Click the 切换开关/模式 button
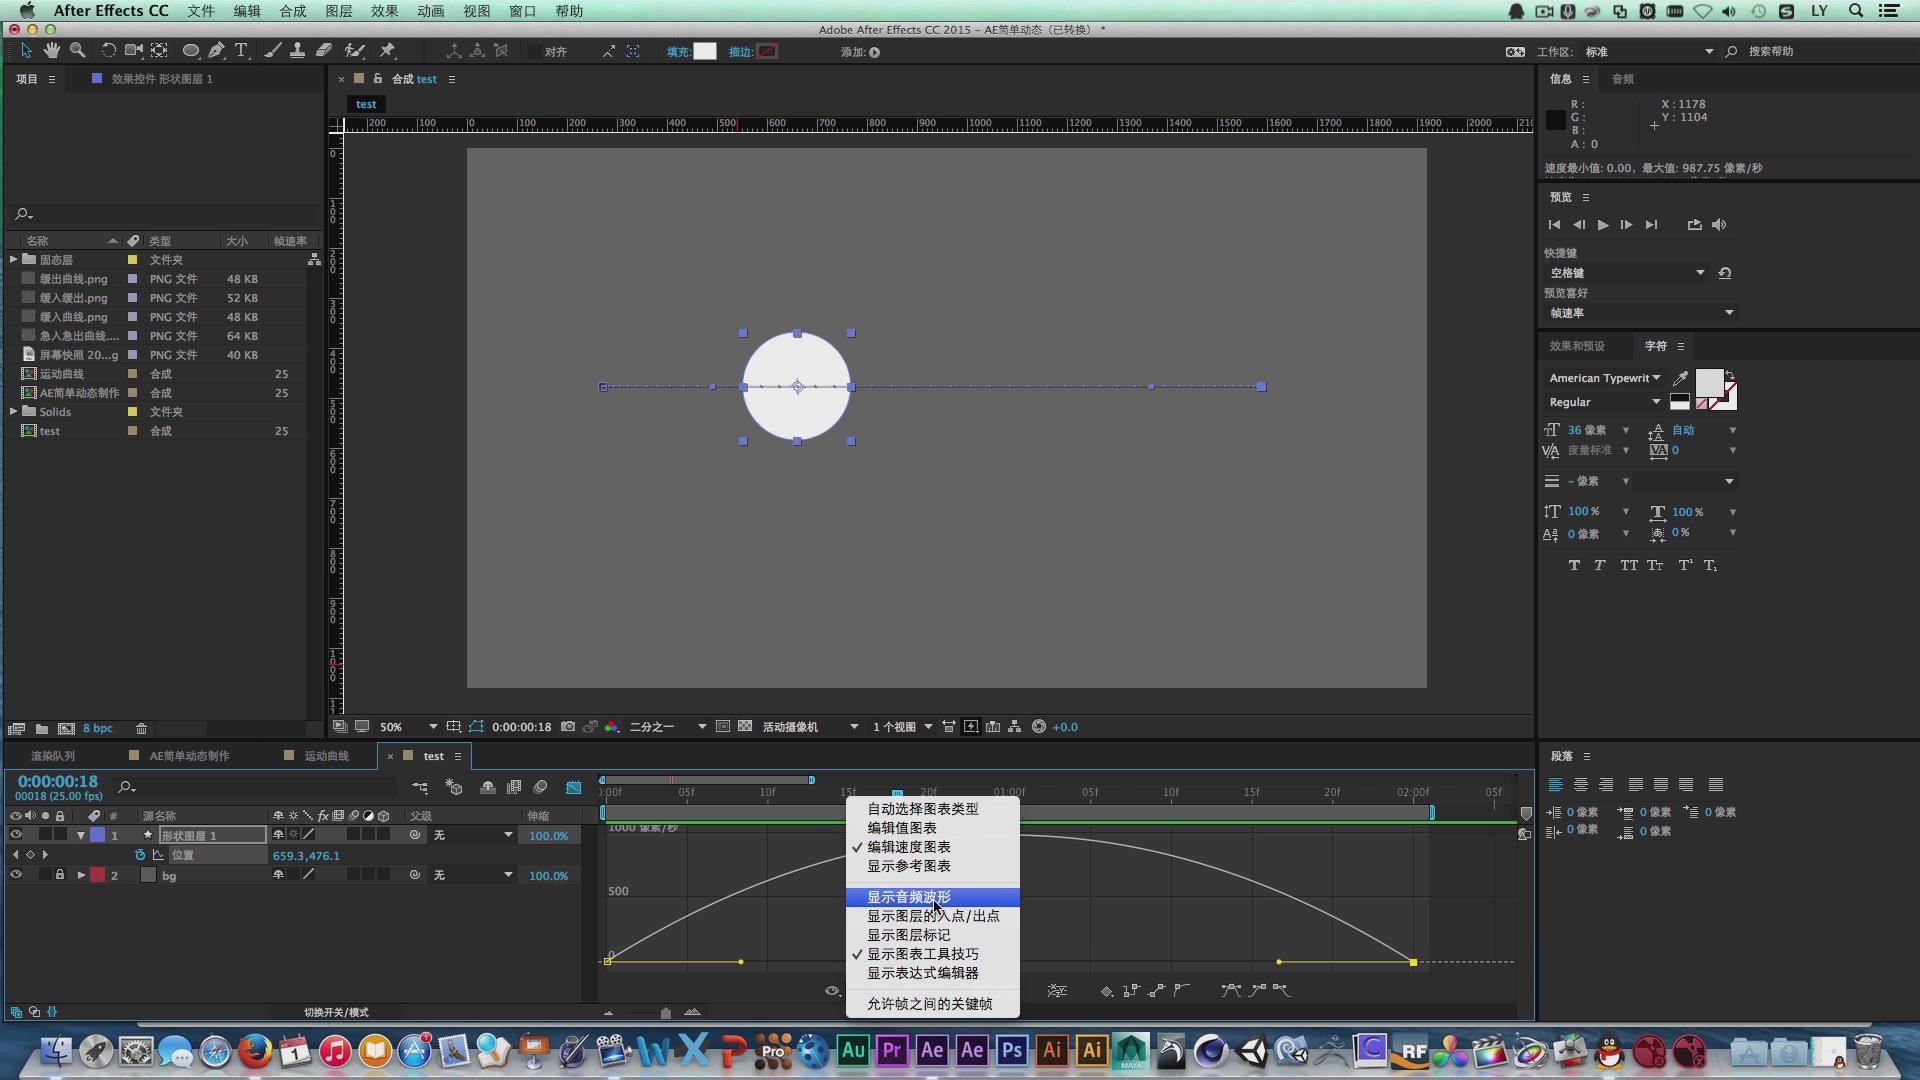The image size is (1920, 1080). [x=336, y=1012]
